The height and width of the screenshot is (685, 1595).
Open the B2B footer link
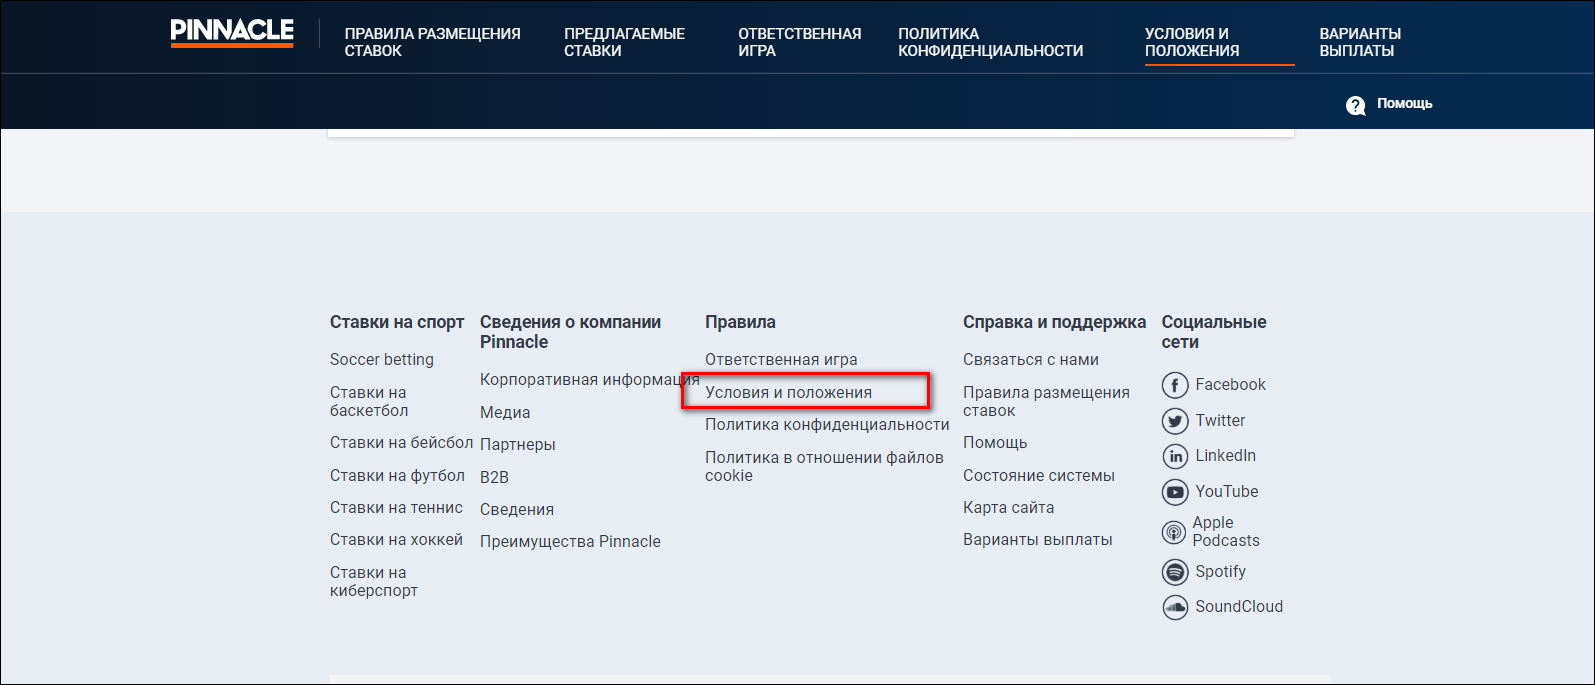click(494, 478)
